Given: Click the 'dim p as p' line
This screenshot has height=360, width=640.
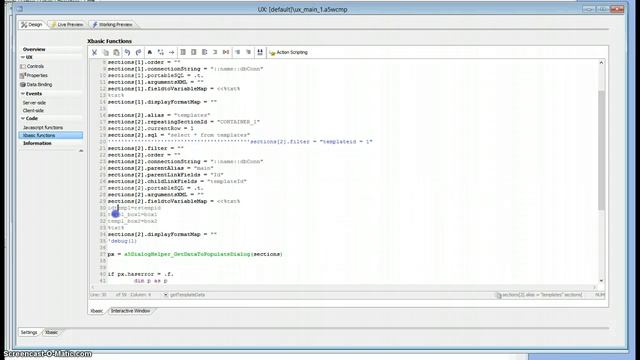Looking at the screenshot, I should [151, 281].
